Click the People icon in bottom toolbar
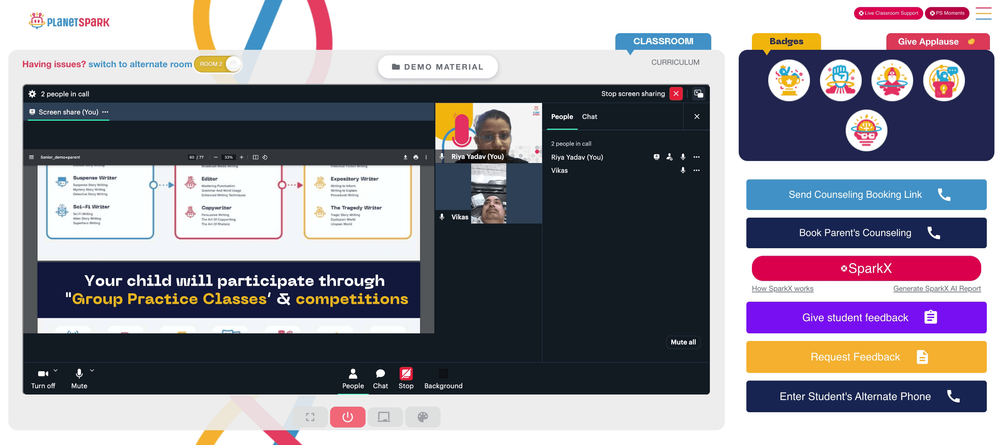The height and width of the screenshot is (445, 1000). tap(353, 379)
